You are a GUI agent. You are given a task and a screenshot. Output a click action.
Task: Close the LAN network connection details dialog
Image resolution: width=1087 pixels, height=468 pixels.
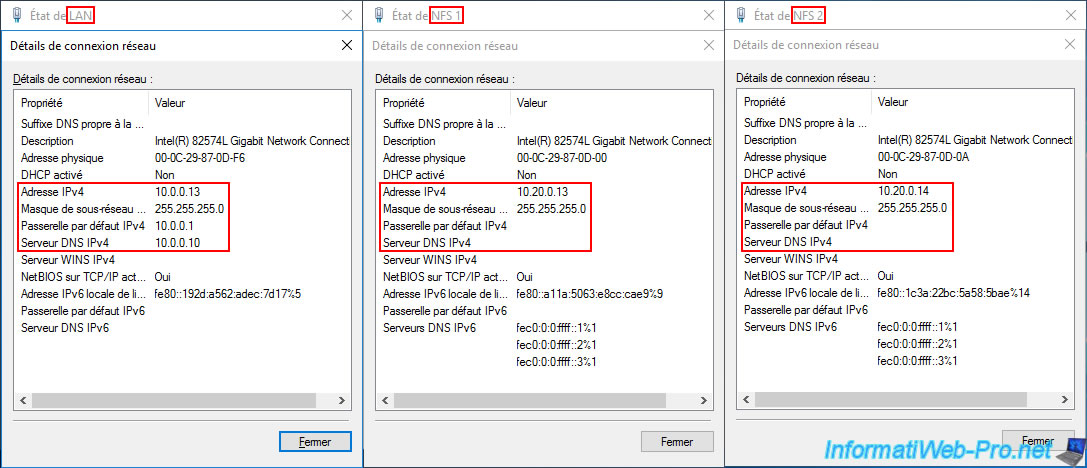tap(346, 46)
